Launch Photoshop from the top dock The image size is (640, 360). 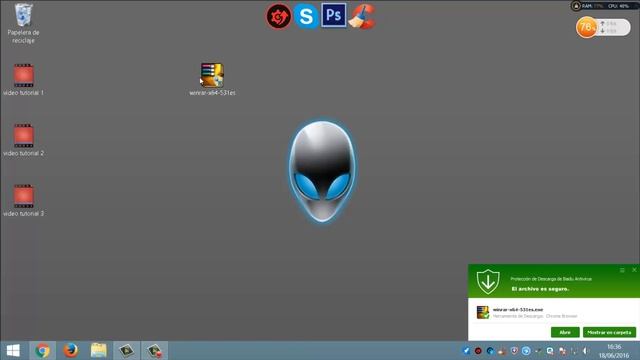pyautogui.click(x=333, y=15)
